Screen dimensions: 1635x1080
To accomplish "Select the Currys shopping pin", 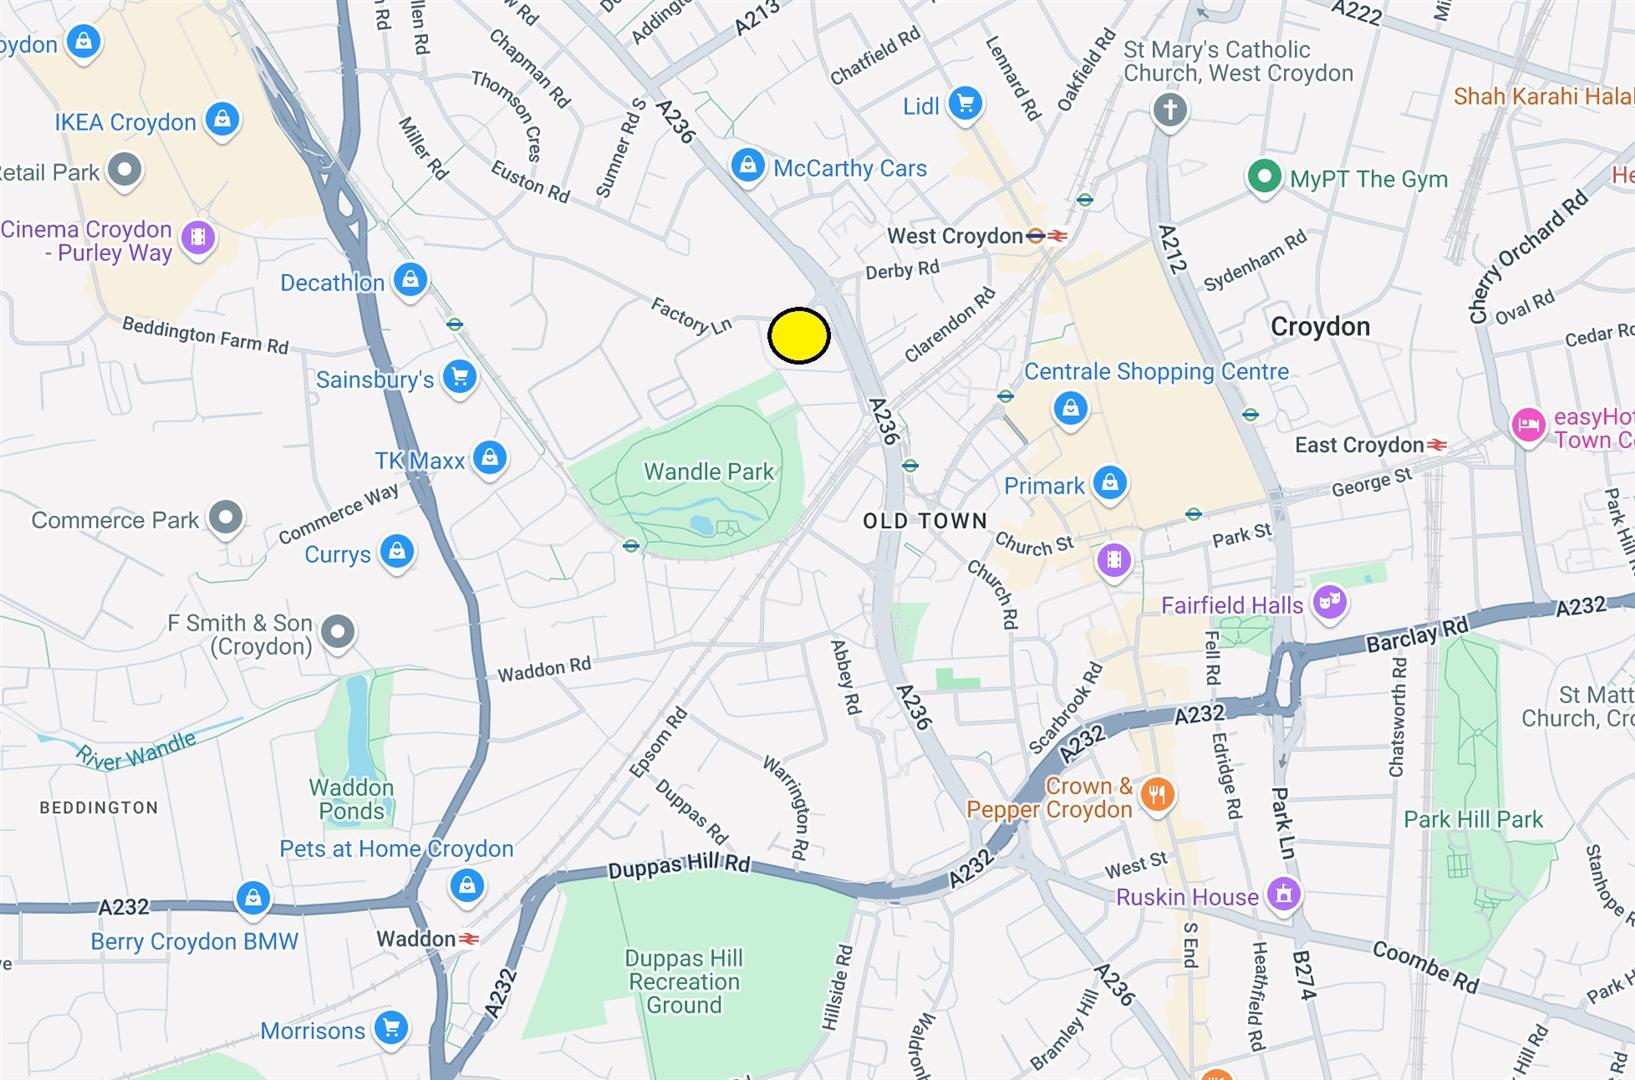I will click(x=397, y=552).
